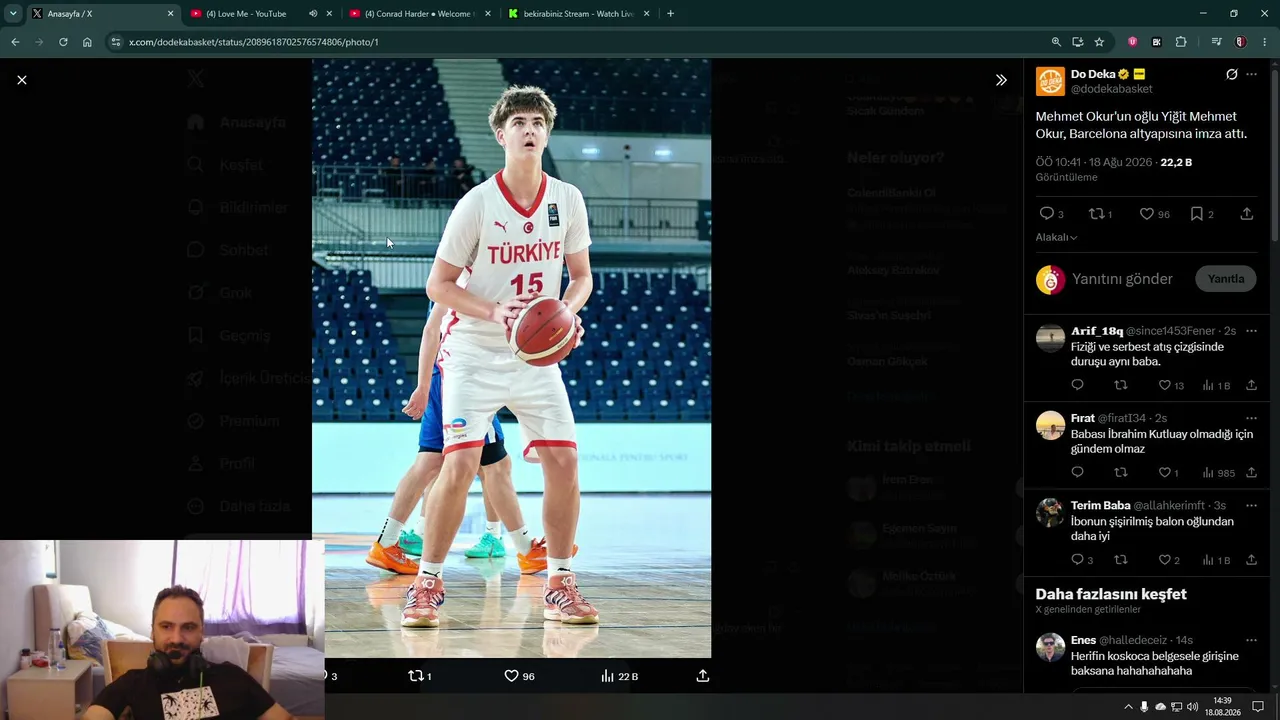The image size is (1280, 720).
Task: Repost Terim Baba's comment
Action: coord(1121,560)
